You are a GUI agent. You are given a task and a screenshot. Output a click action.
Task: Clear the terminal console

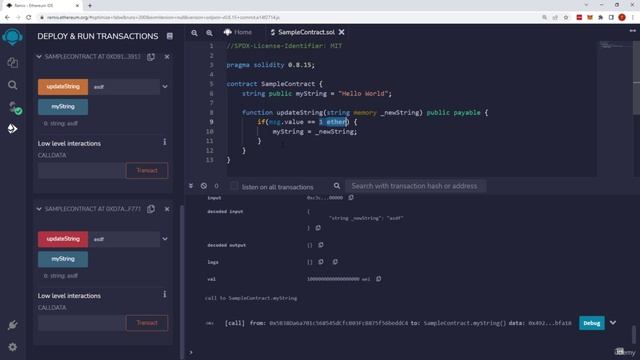pyautogui.click(x=204, y=186)
